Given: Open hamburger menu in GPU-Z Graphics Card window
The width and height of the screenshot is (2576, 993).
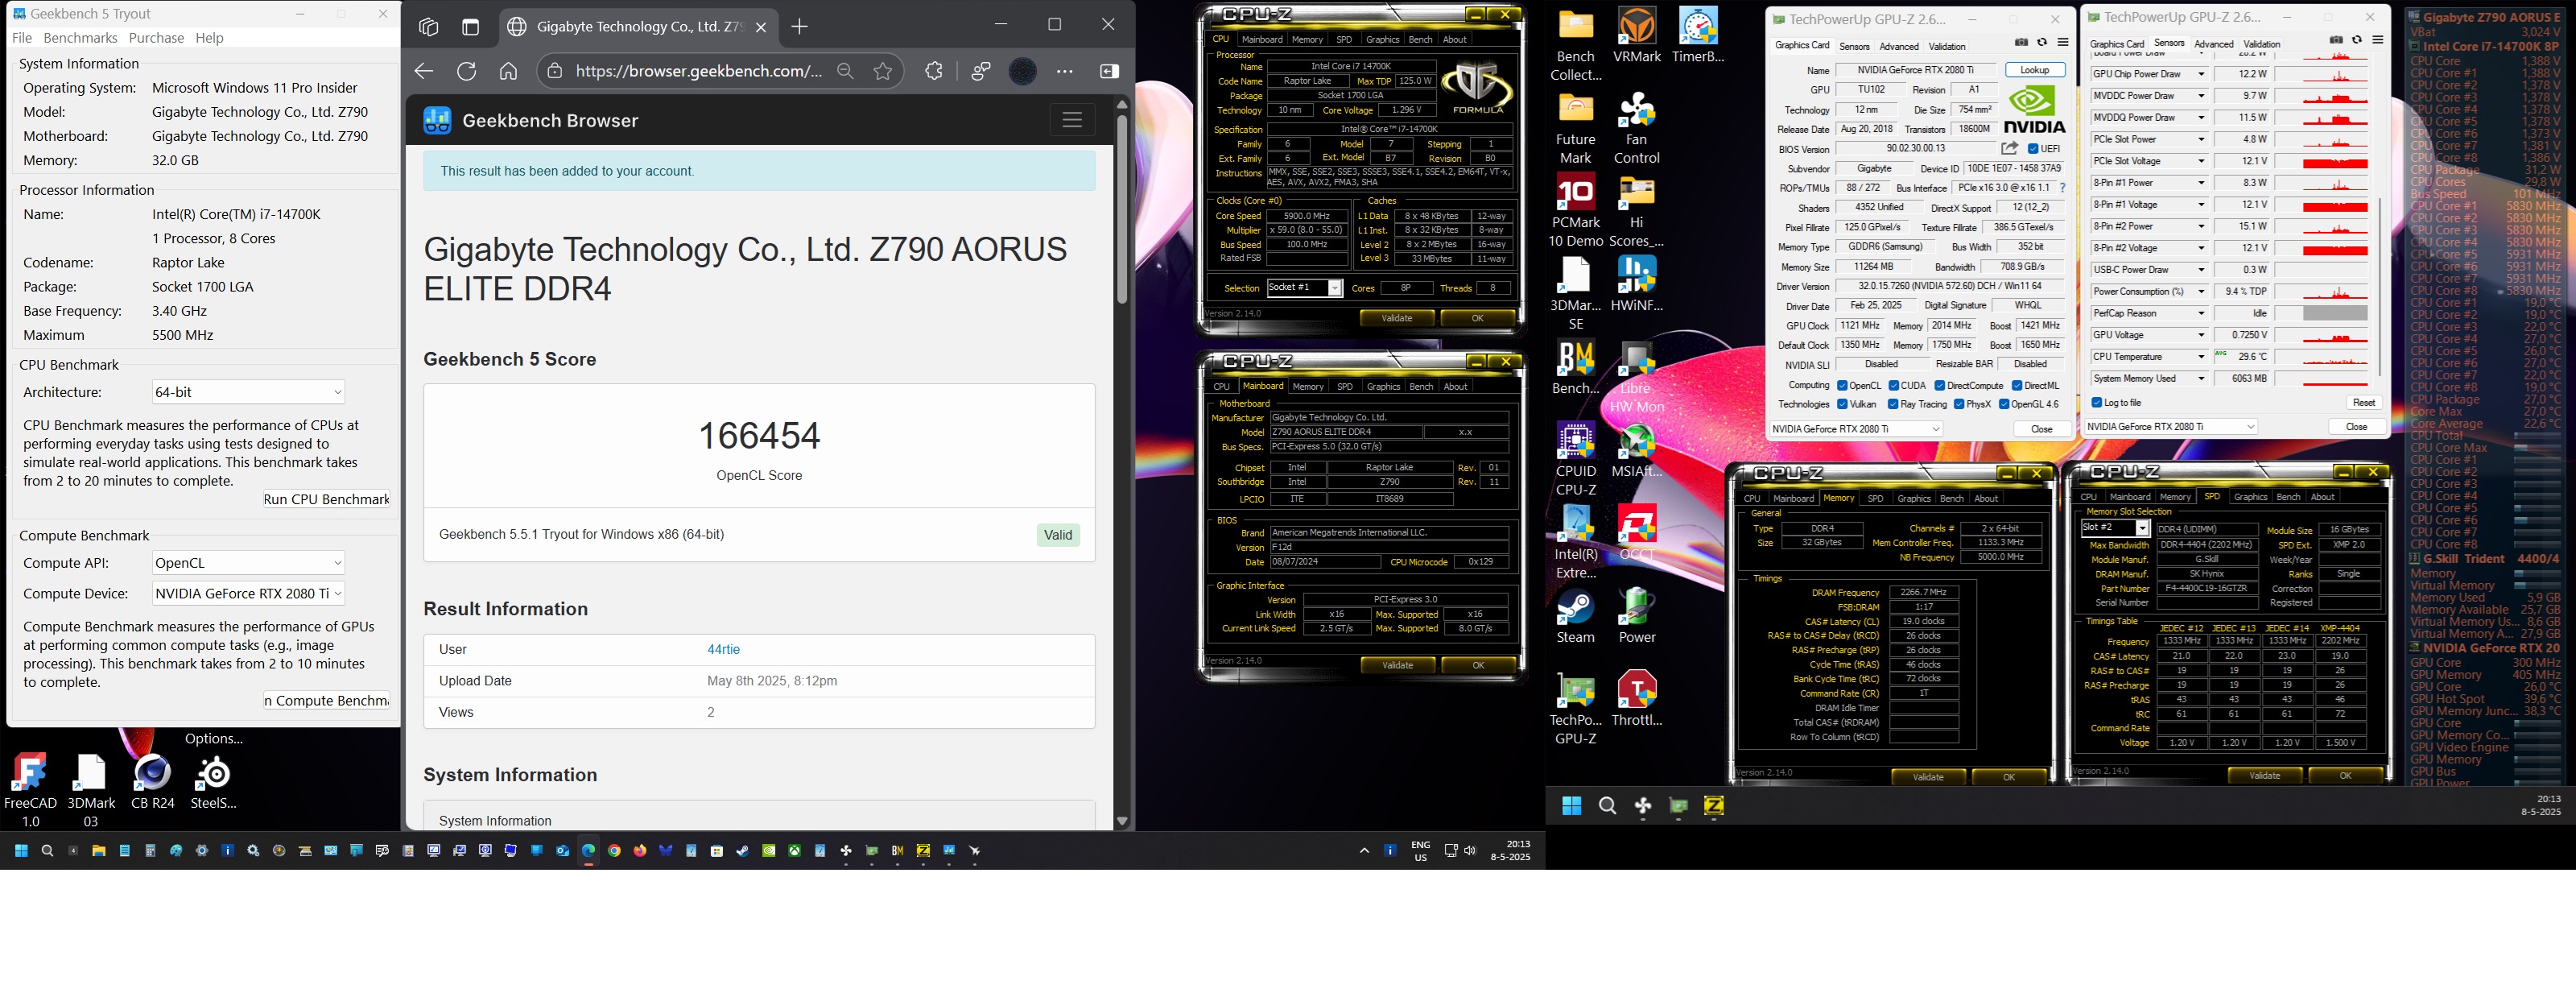Looking at the screenshot, I should 2062,43.
